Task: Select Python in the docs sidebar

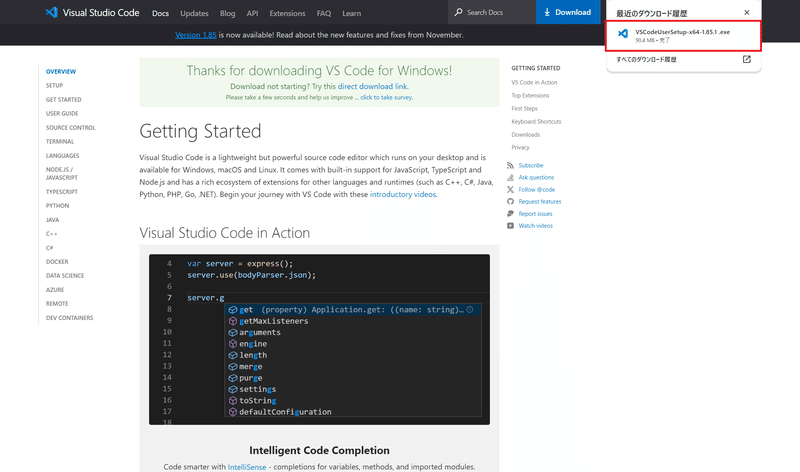Action: click(x=58, y=206)
